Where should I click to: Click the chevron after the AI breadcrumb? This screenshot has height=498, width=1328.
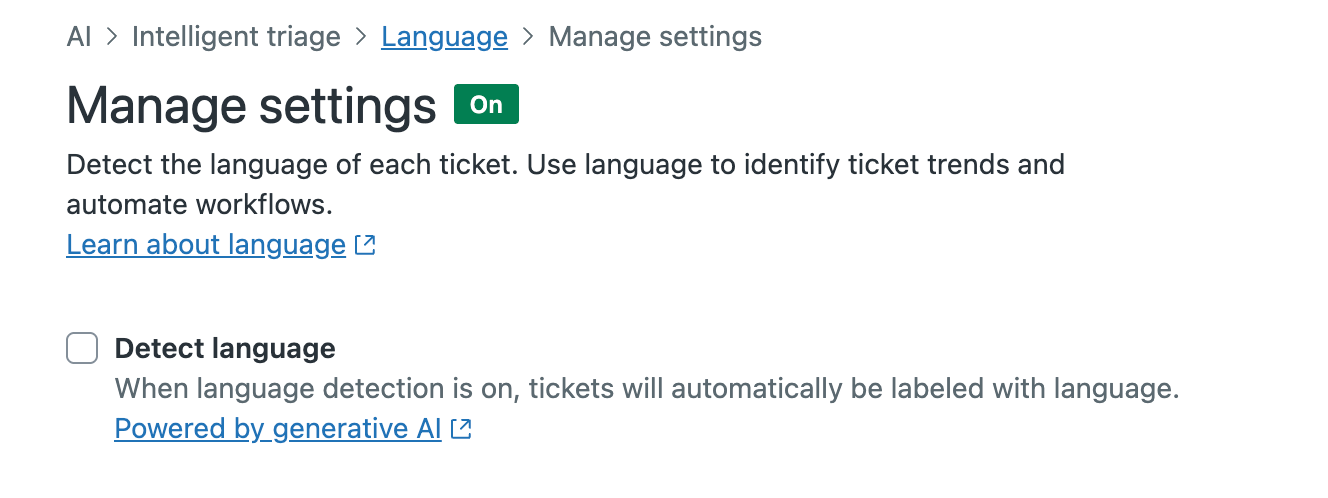(112, 37)
